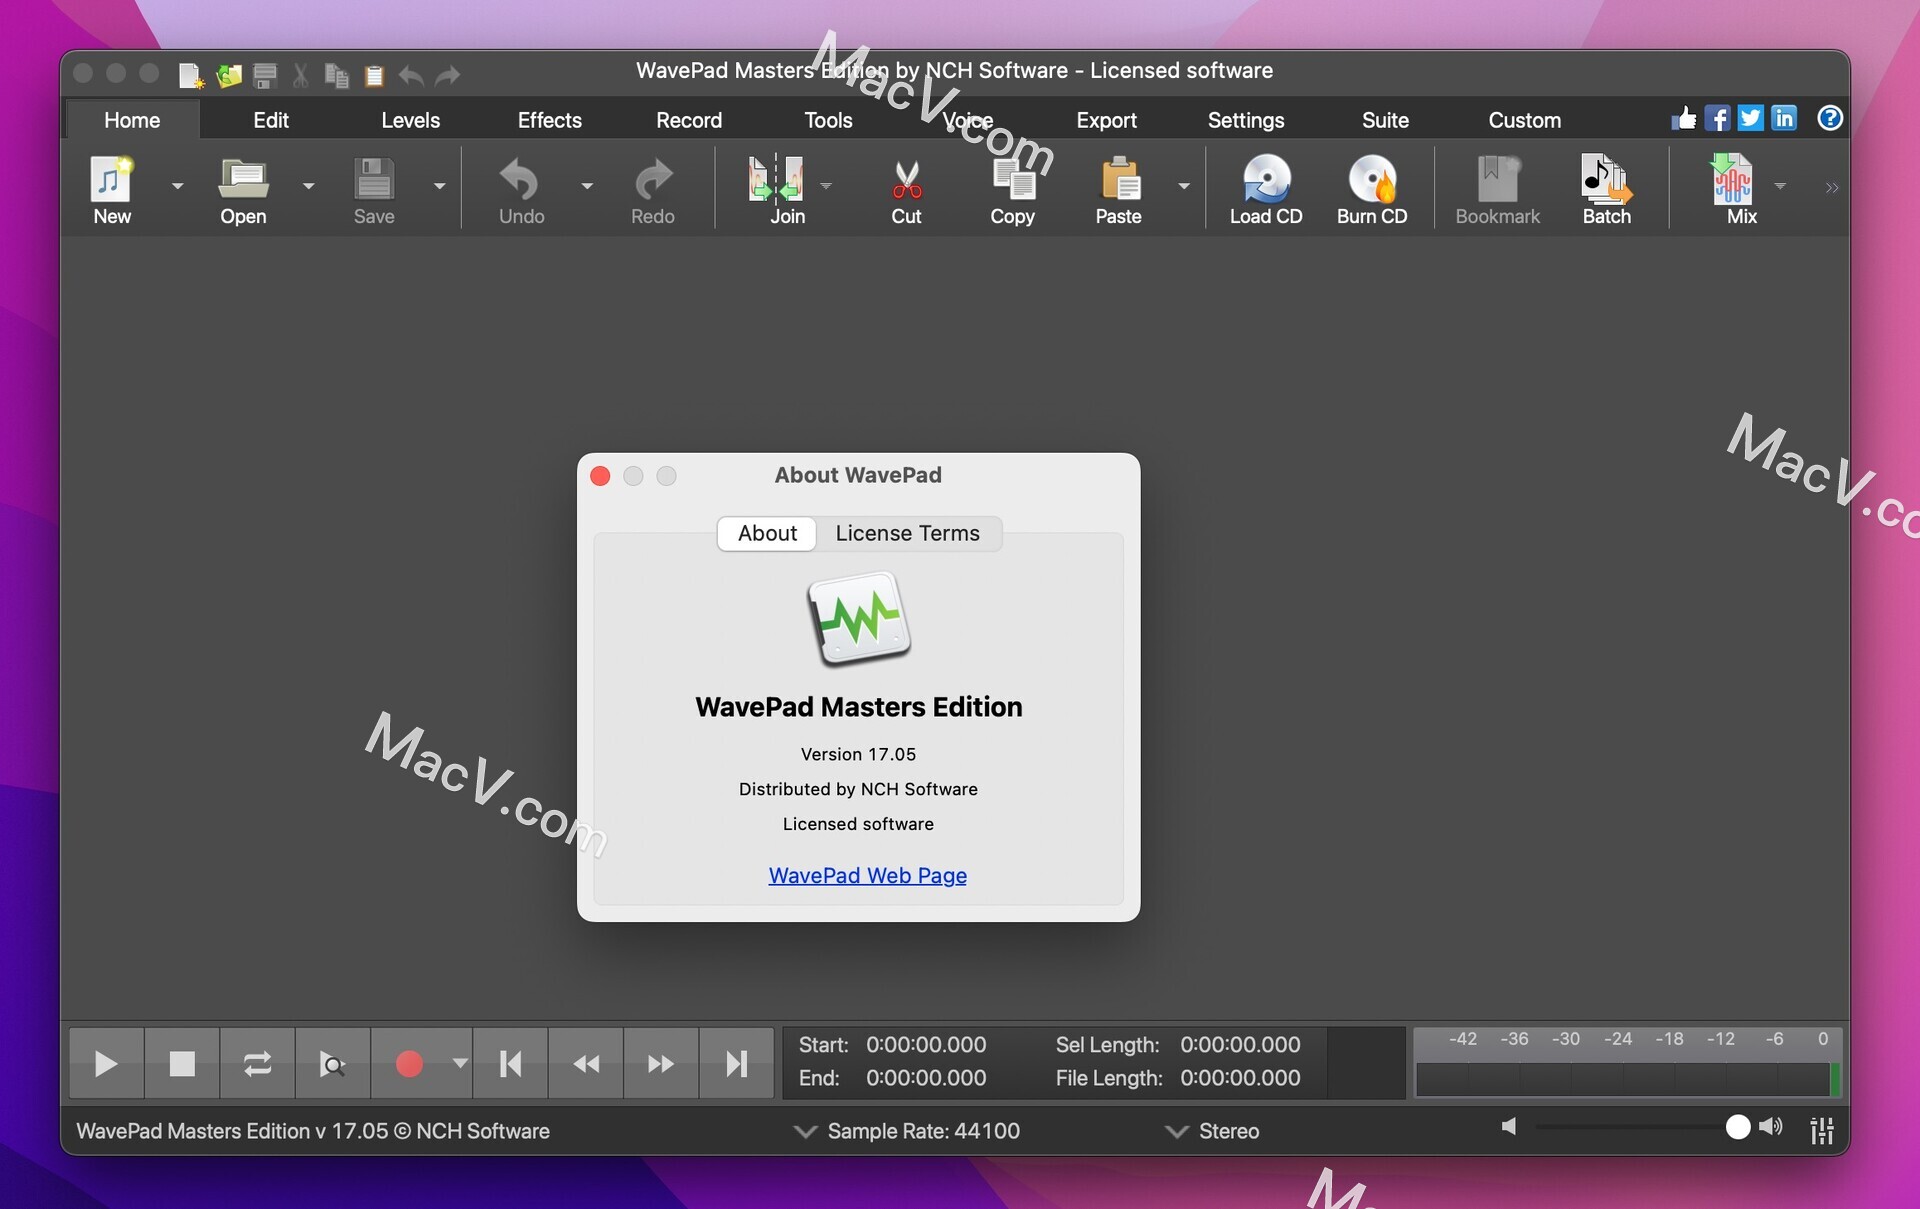
Task: Adjust the volume slider knob
Action: (1738, 1127)
